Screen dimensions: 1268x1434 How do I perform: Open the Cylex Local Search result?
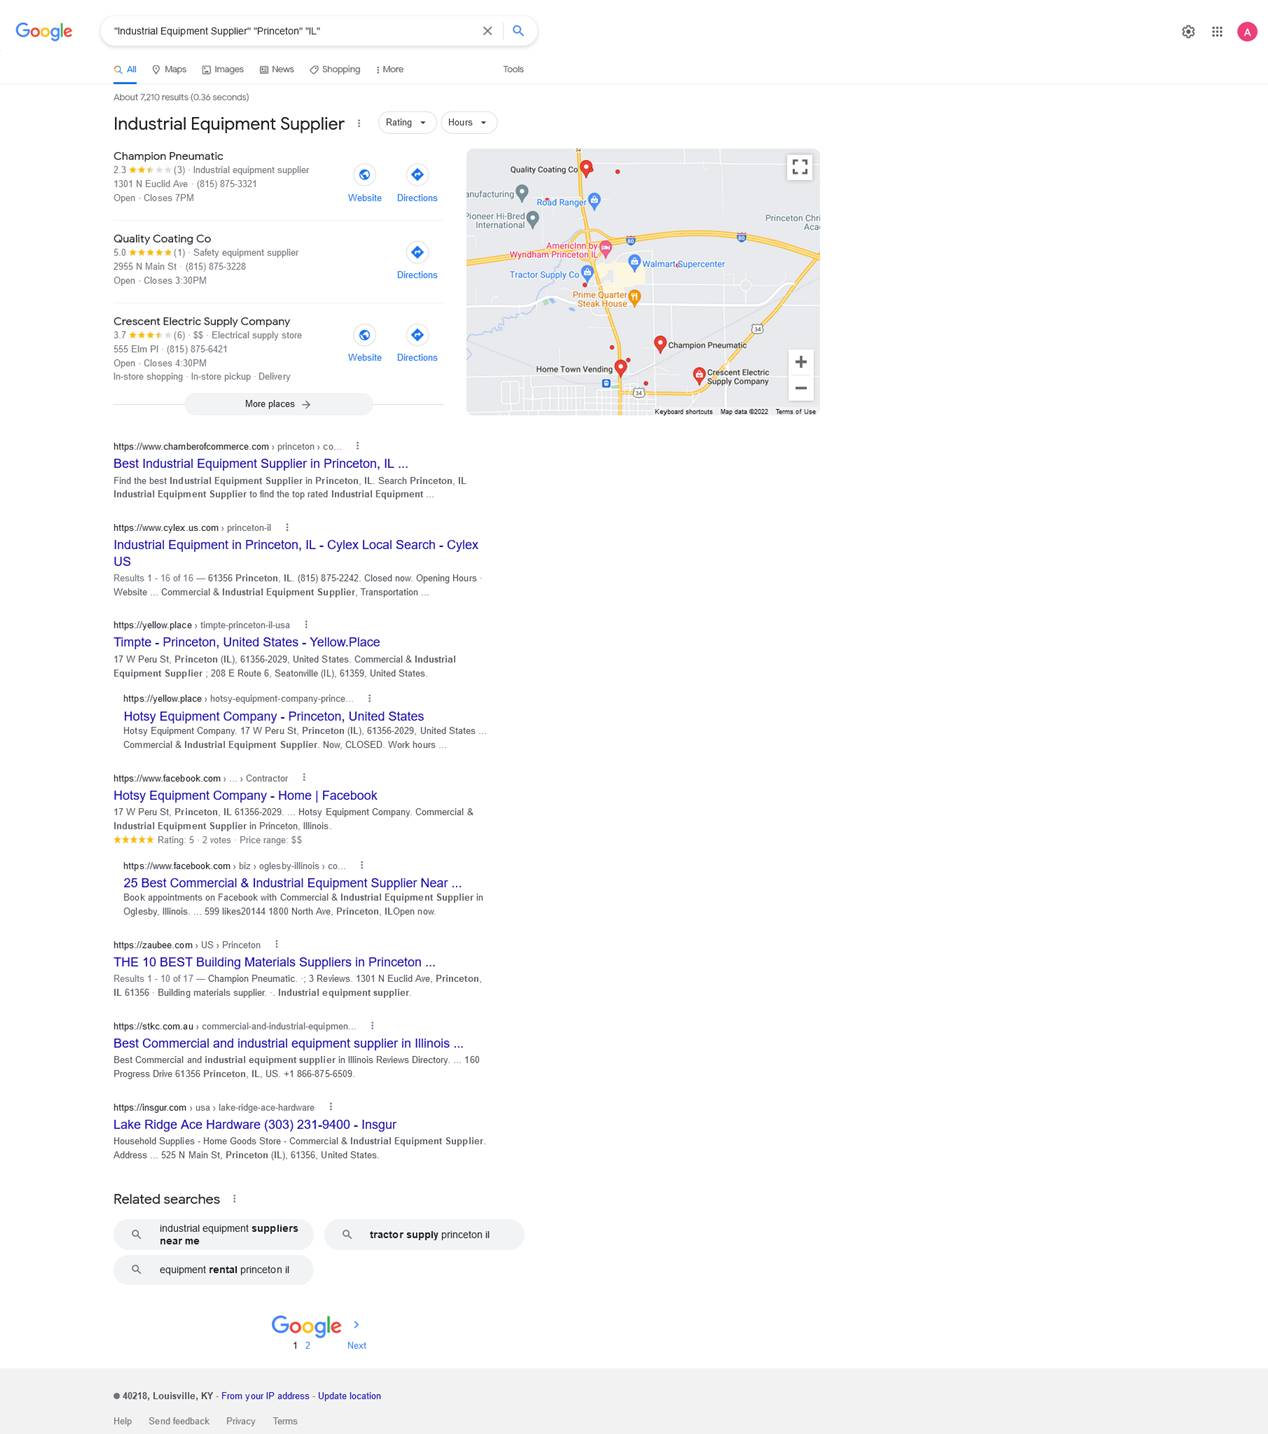point(296,553)
